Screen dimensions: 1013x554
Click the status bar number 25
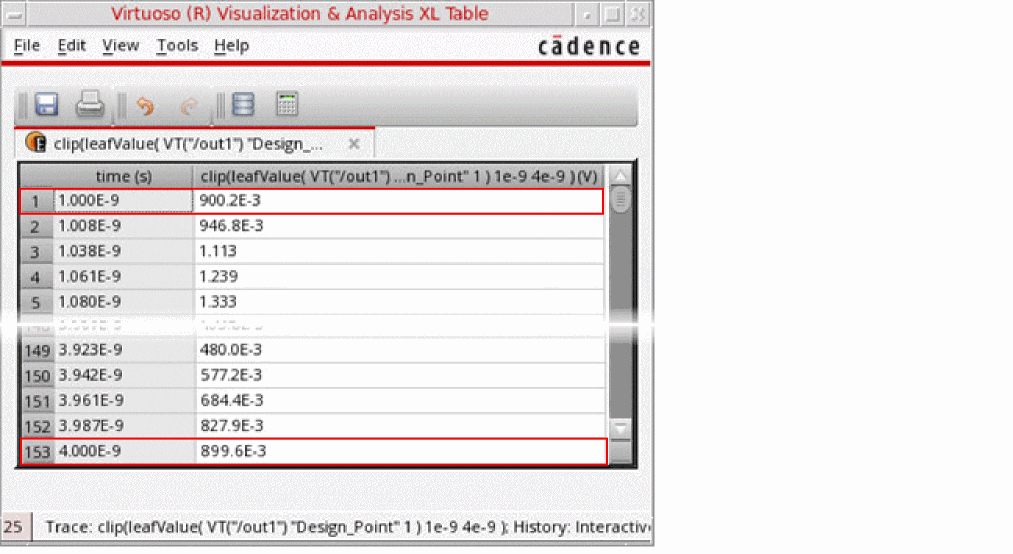13,527
